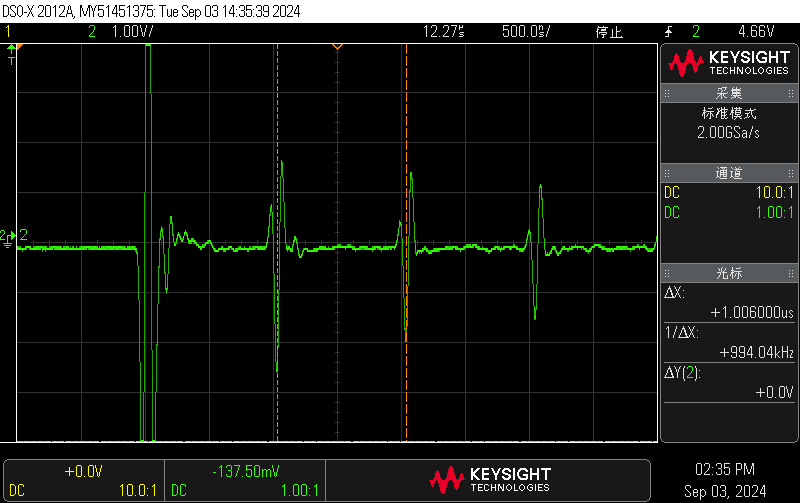Screen dimensions: 800x503
Task: Select the trigger source 2 indicator
Action: point(696,32)
